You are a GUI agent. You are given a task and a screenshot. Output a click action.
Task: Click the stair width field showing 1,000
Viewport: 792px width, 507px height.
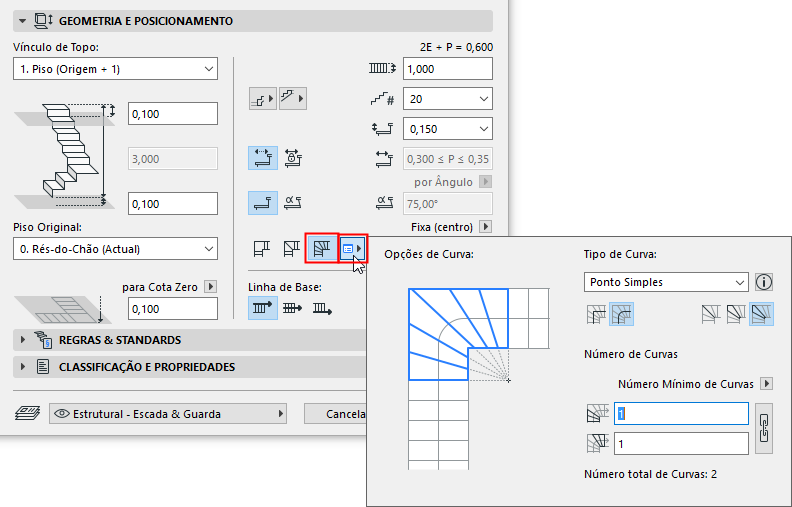(x=447, y=69)
